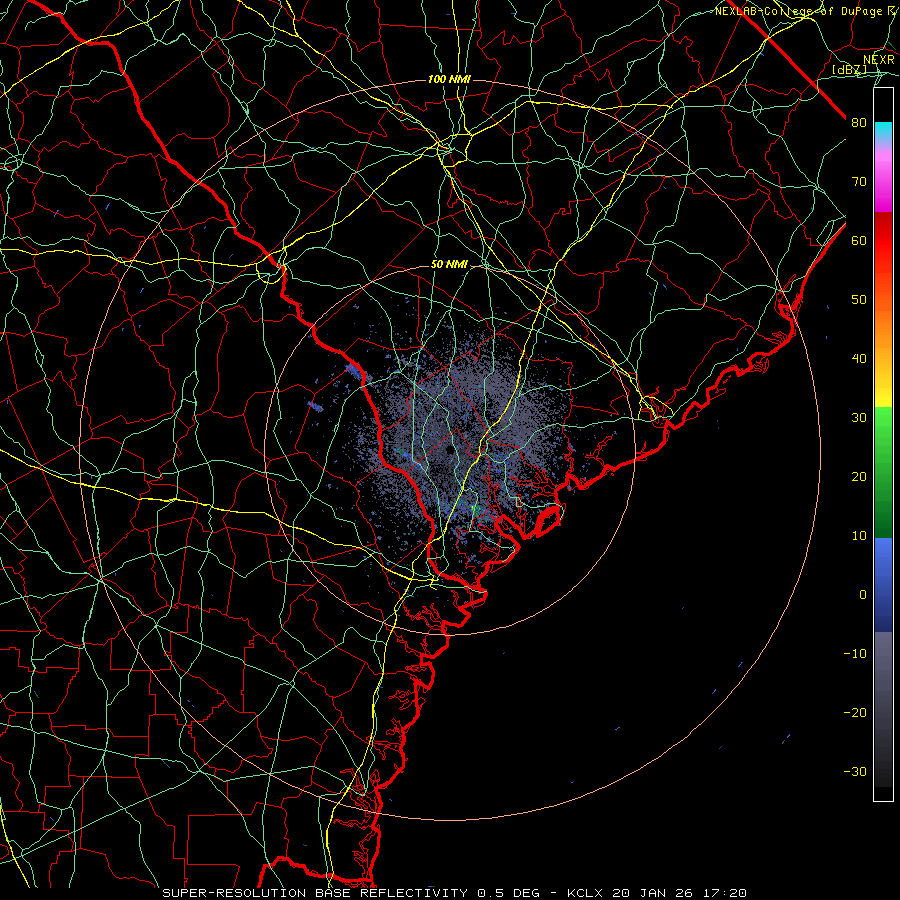
Task: Click the '-10' value on dBZ scale
Action: 855,654
